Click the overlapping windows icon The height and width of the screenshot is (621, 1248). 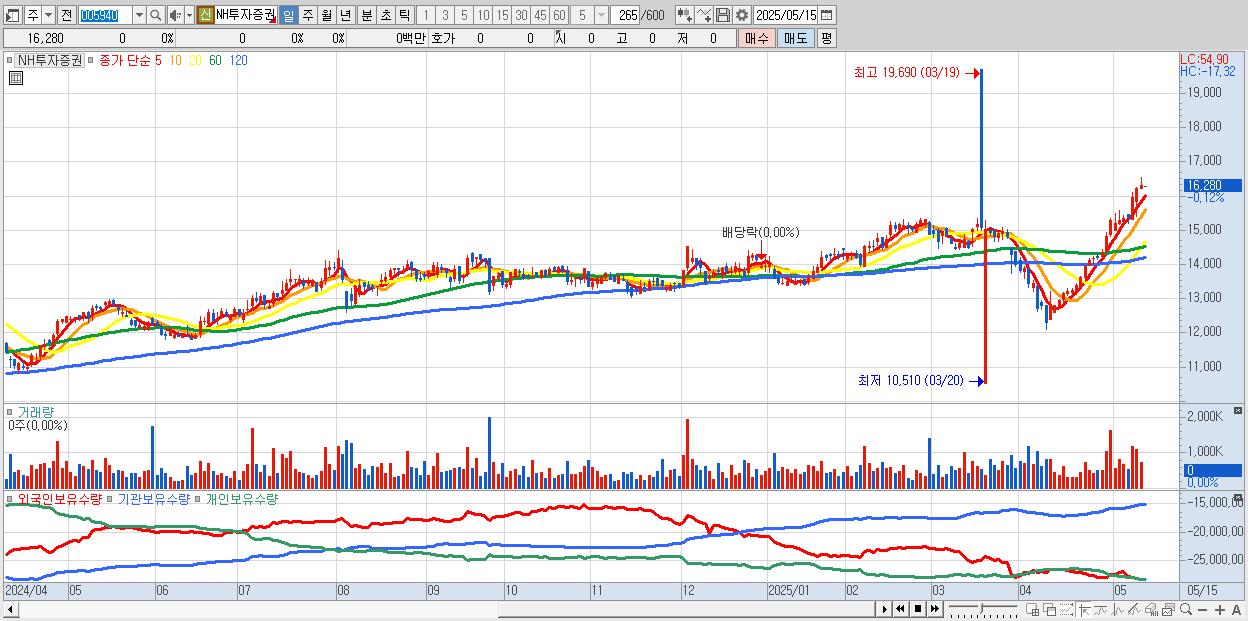pyautogui.click(x=1049, y=610)
